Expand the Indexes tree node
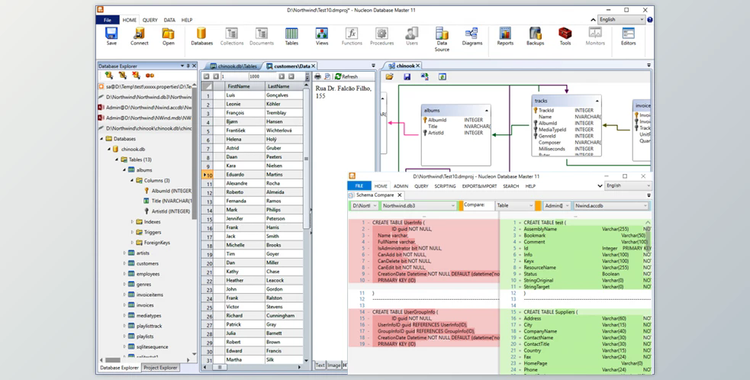Screen dimensions: 750x380 click(x=132, y=222)
